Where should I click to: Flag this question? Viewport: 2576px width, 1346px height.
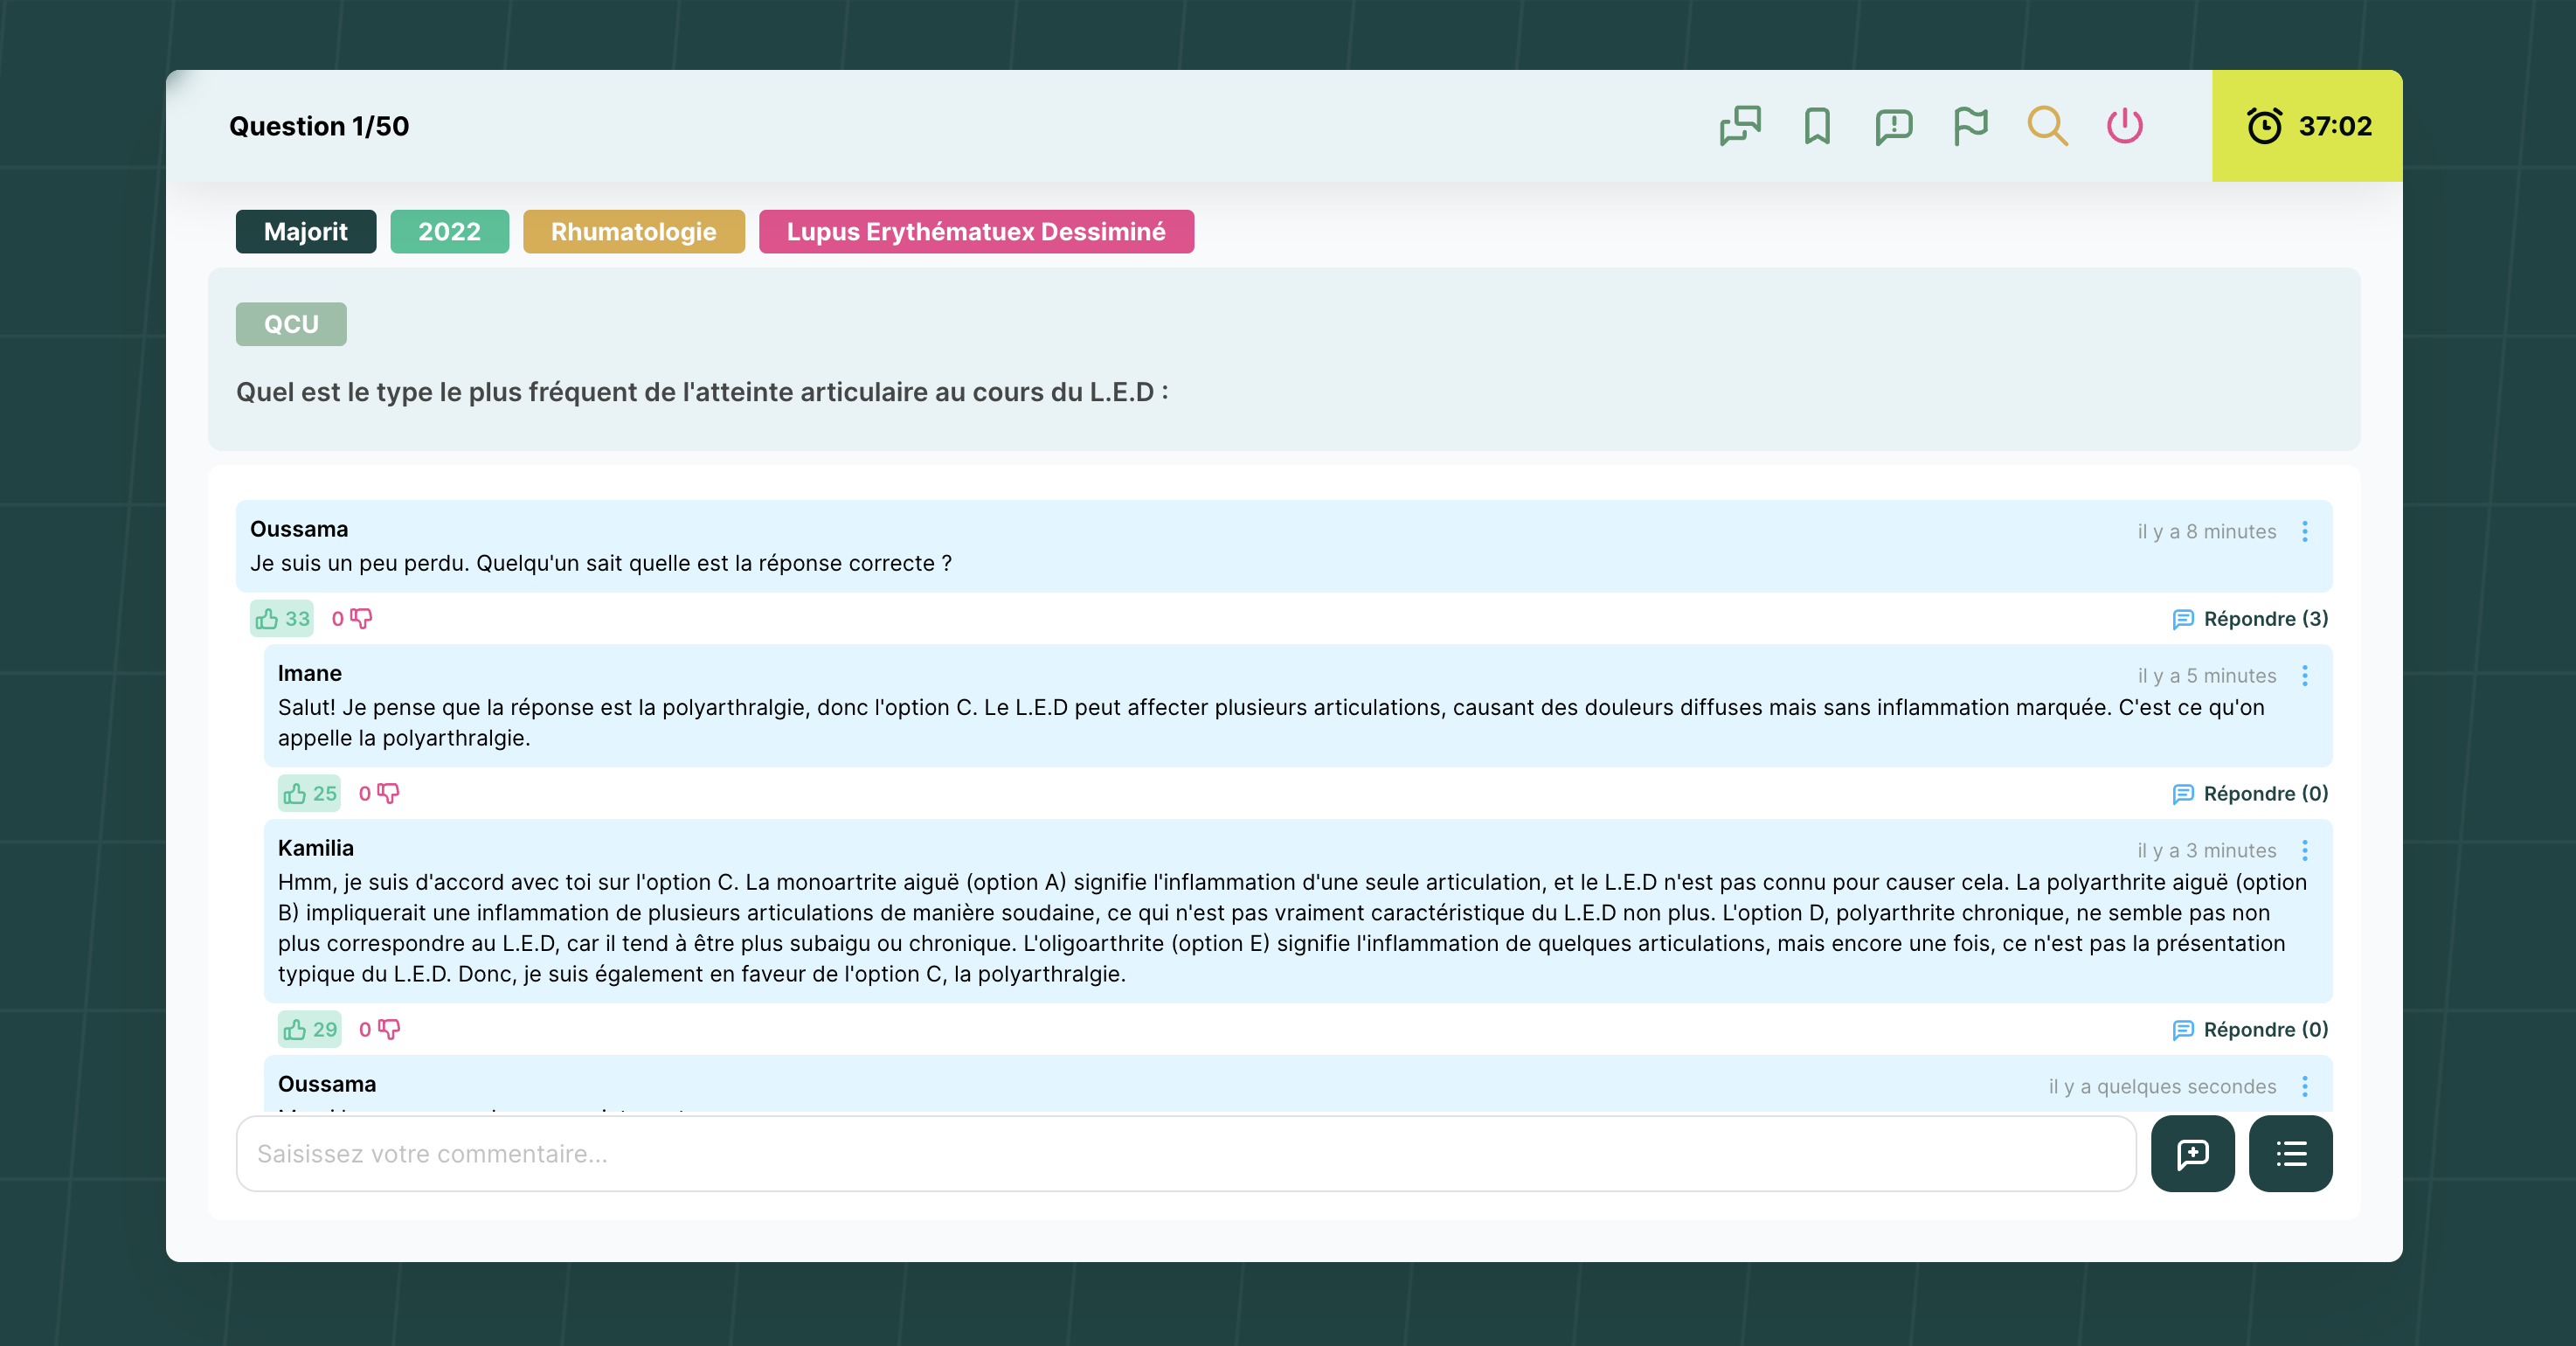tap(1970, 126)
